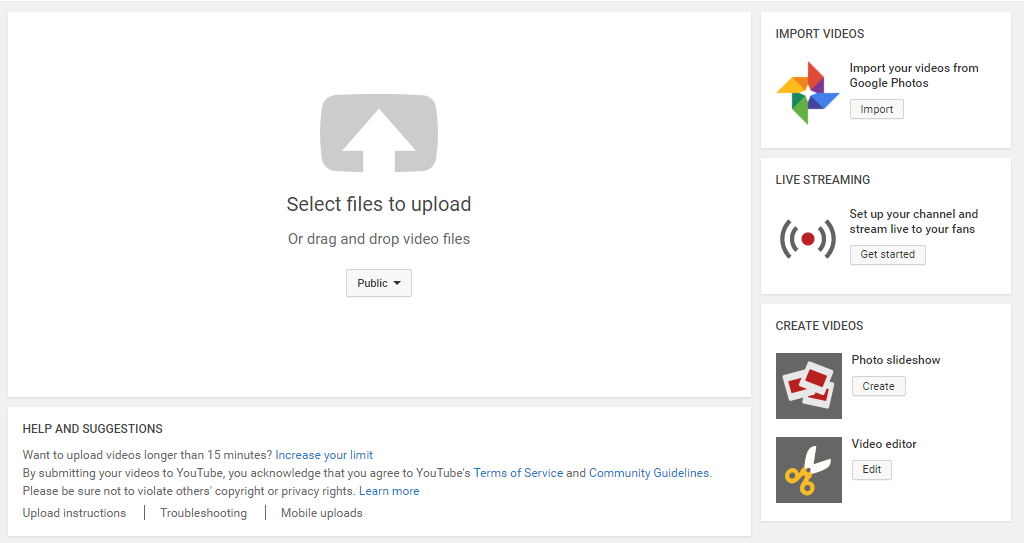Click the Video editor scissors icon

coord(808,470)
